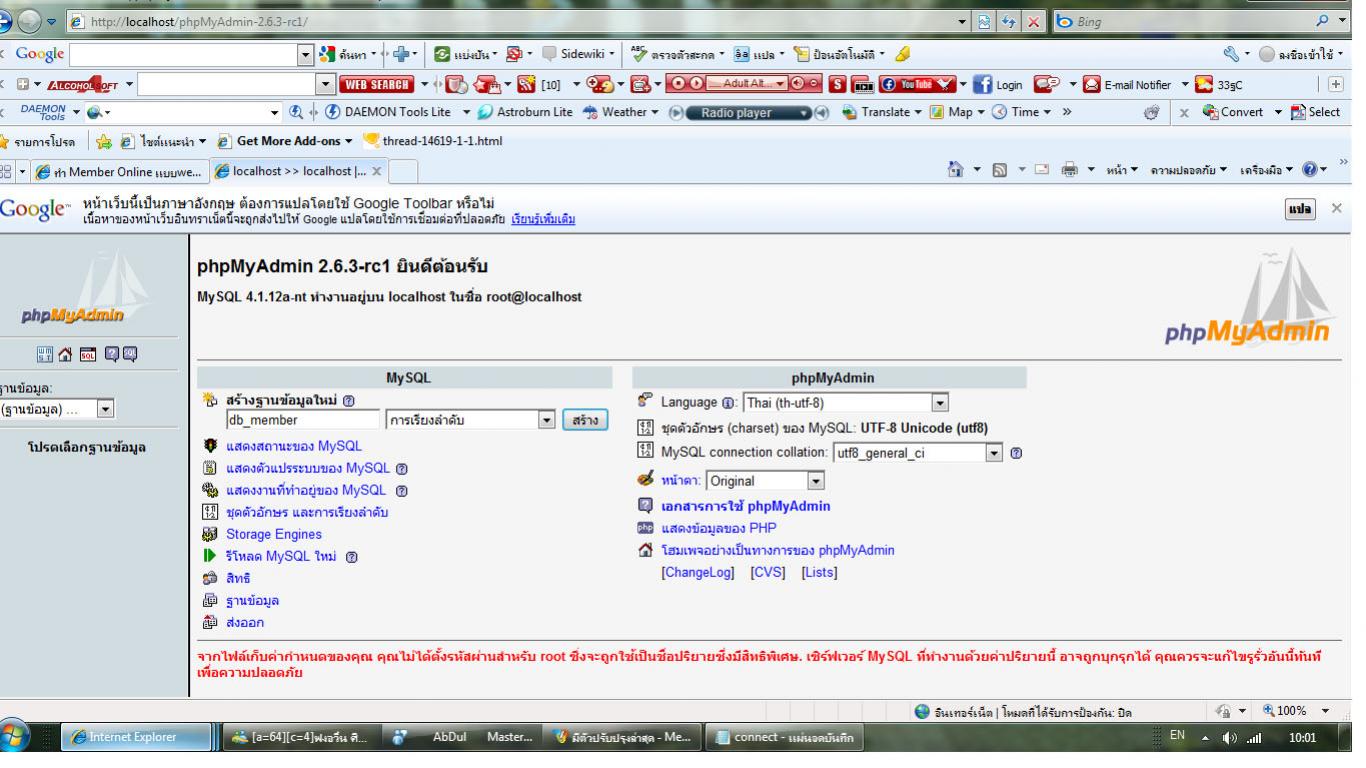Click the export icon in MySQL list
The width and height of the screenshot is (1366, 768).
pos(209,622)
